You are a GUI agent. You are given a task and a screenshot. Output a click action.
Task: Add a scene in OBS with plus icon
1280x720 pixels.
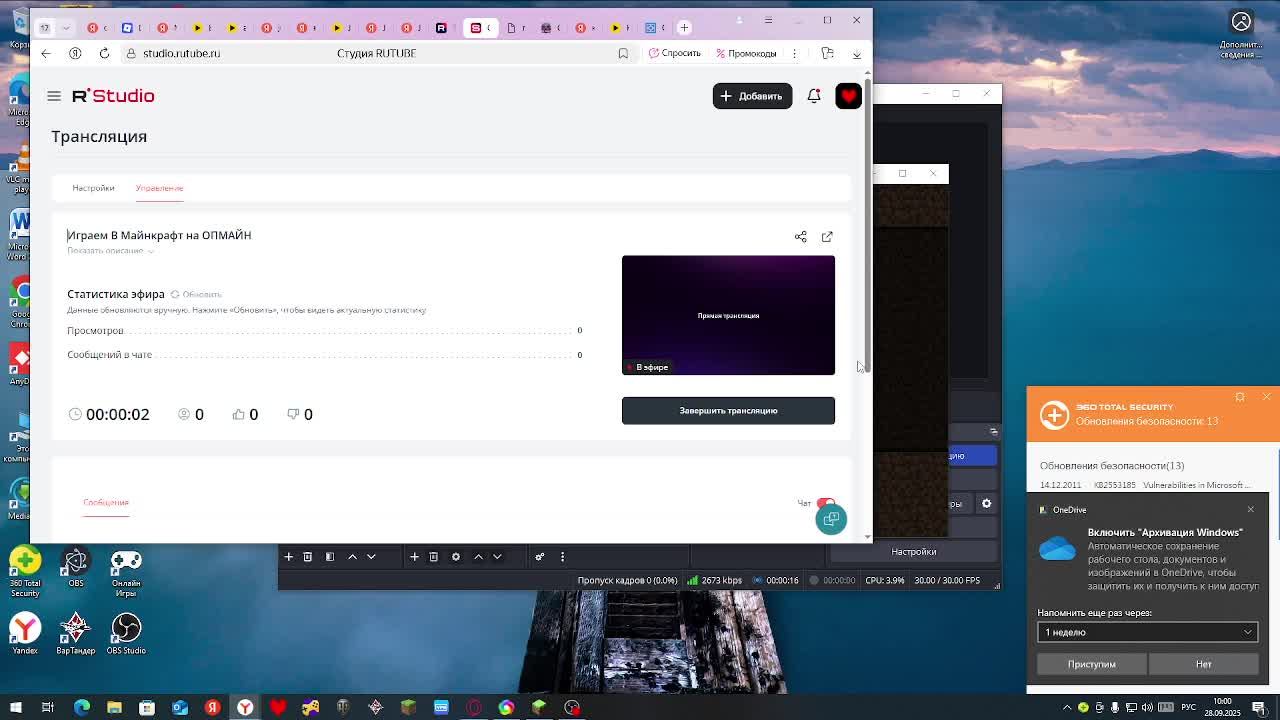point(288,557)
